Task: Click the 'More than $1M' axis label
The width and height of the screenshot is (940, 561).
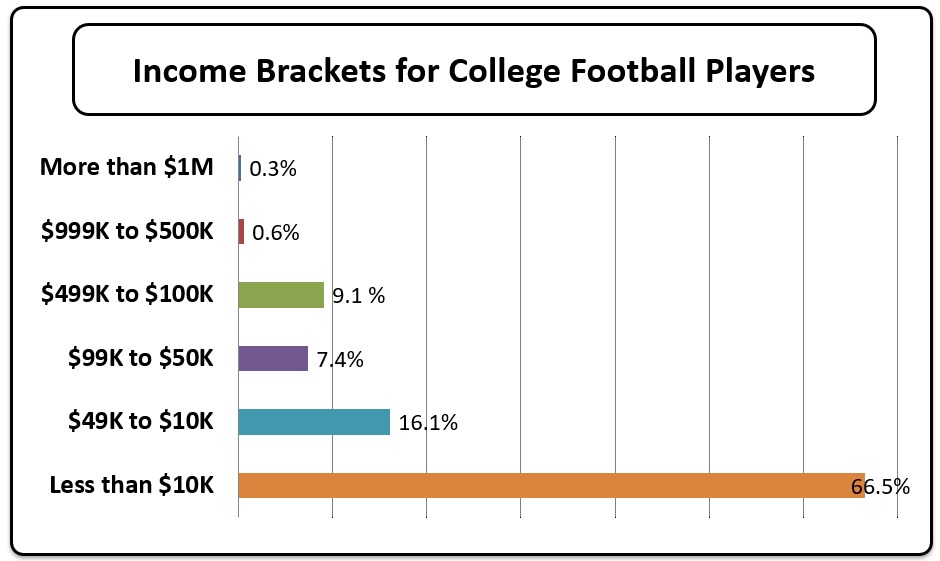Action: 127,167
